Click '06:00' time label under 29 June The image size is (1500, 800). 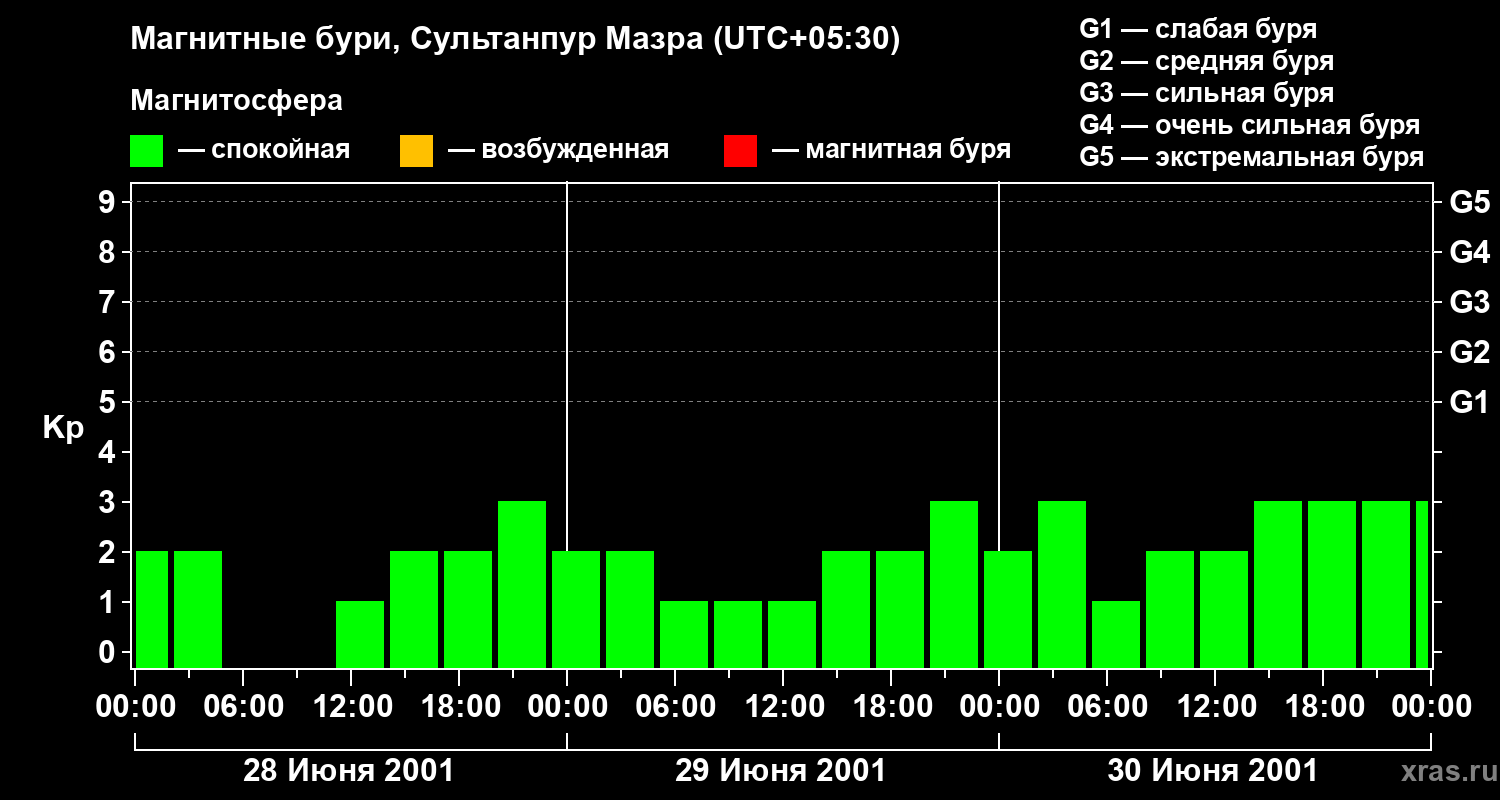pos(675,707)
